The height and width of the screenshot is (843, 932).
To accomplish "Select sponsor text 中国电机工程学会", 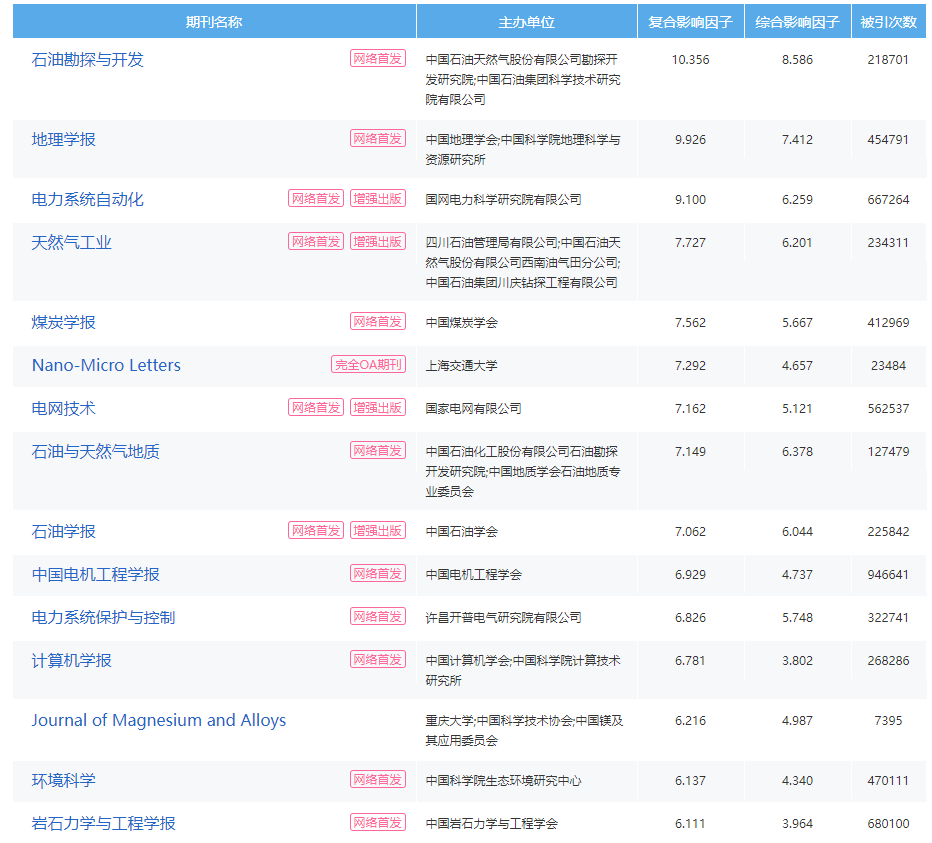I will pyautogui.click(x=474, y=575).
